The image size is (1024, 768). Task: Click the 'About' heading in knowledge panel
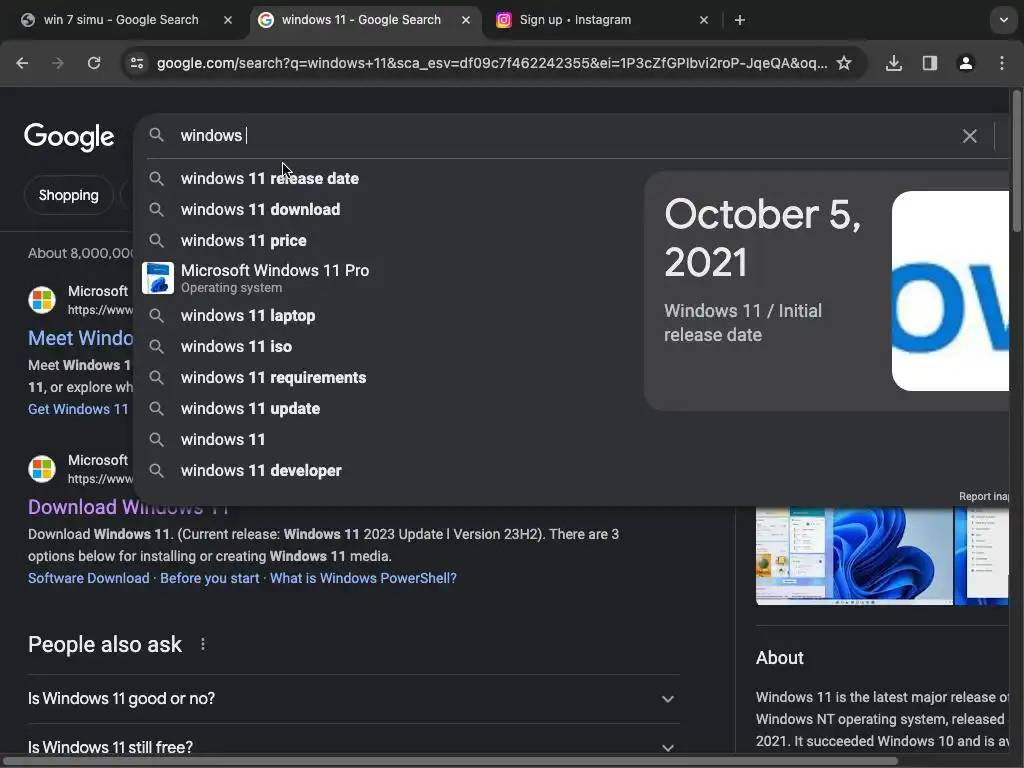click(780, 658)
